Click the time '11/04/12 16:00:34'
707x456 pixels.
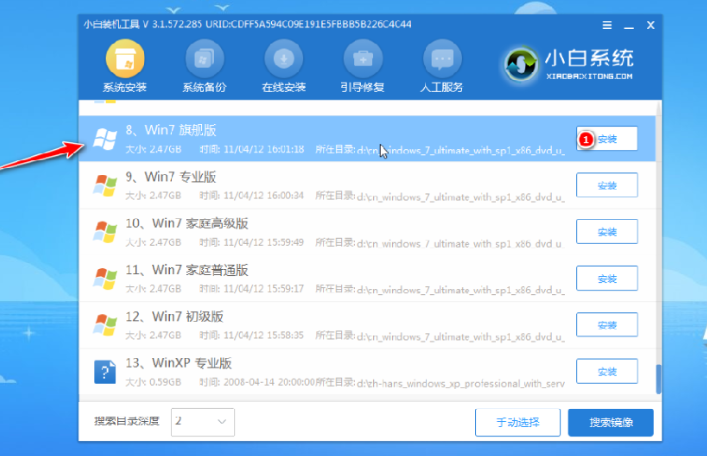264,196
